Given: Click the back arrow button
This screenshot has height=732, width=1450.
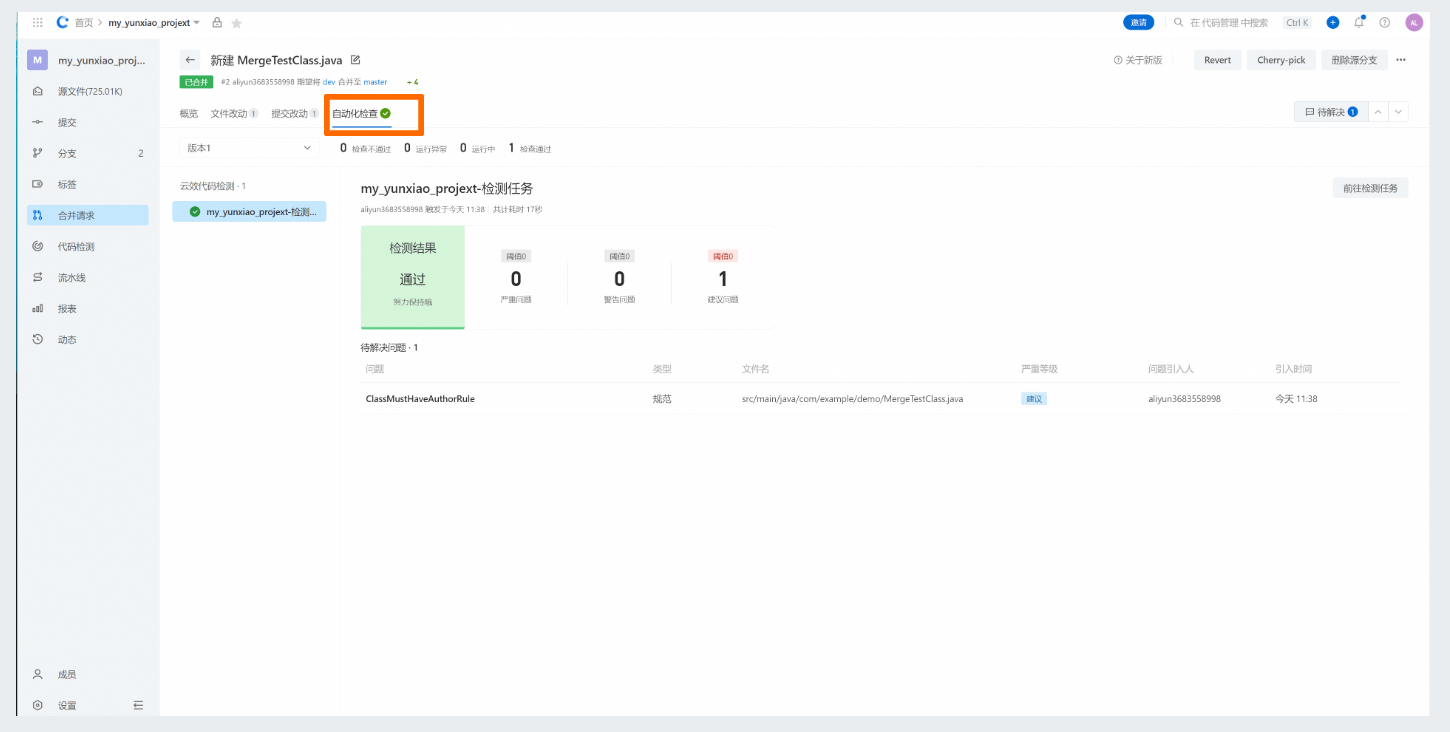Looking at the screenshot, I should 190,60.
